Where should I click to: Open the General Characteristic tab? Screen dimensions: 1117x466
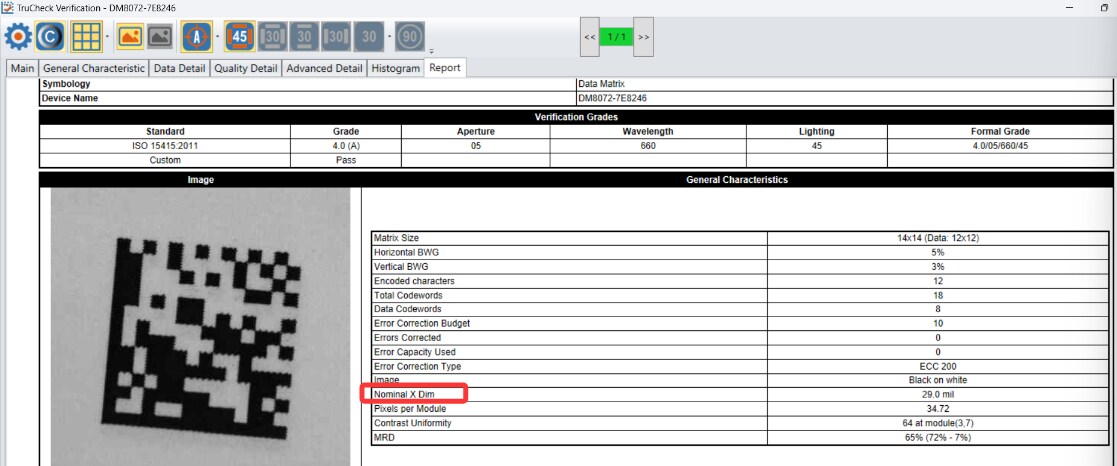pyautogui.click(x=94, y=68)
